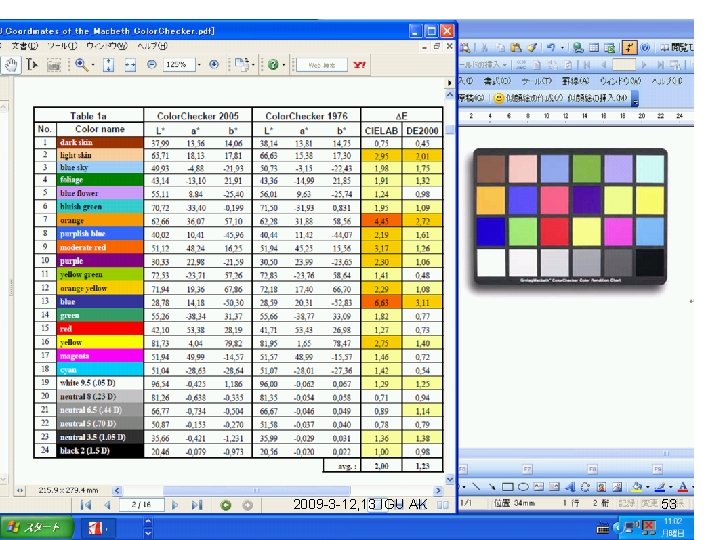Click the green Previous View circle button
The height and width of the screenshot is (540, 720).
coord(225,505)
